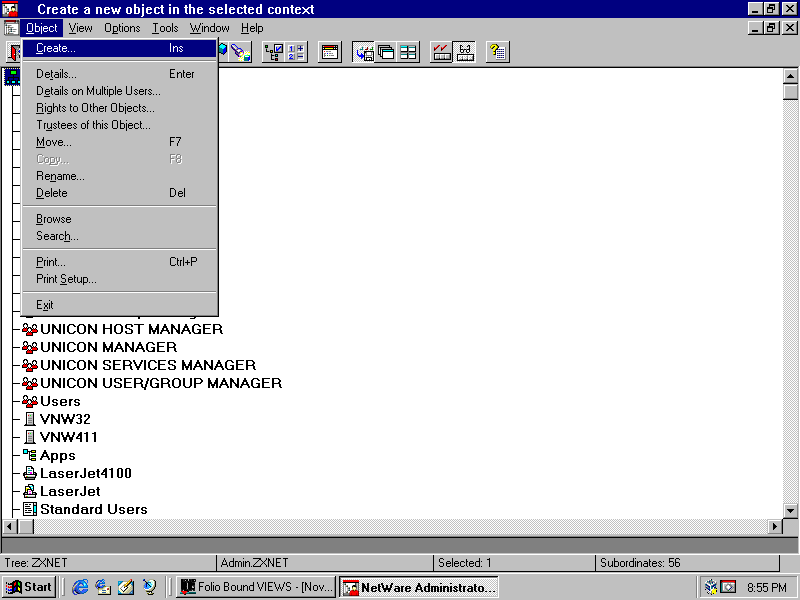Viewport: 800px width, 600px height.
Task: Click the vertical scrollbar up arrow
Action: [x=790, y=76]
